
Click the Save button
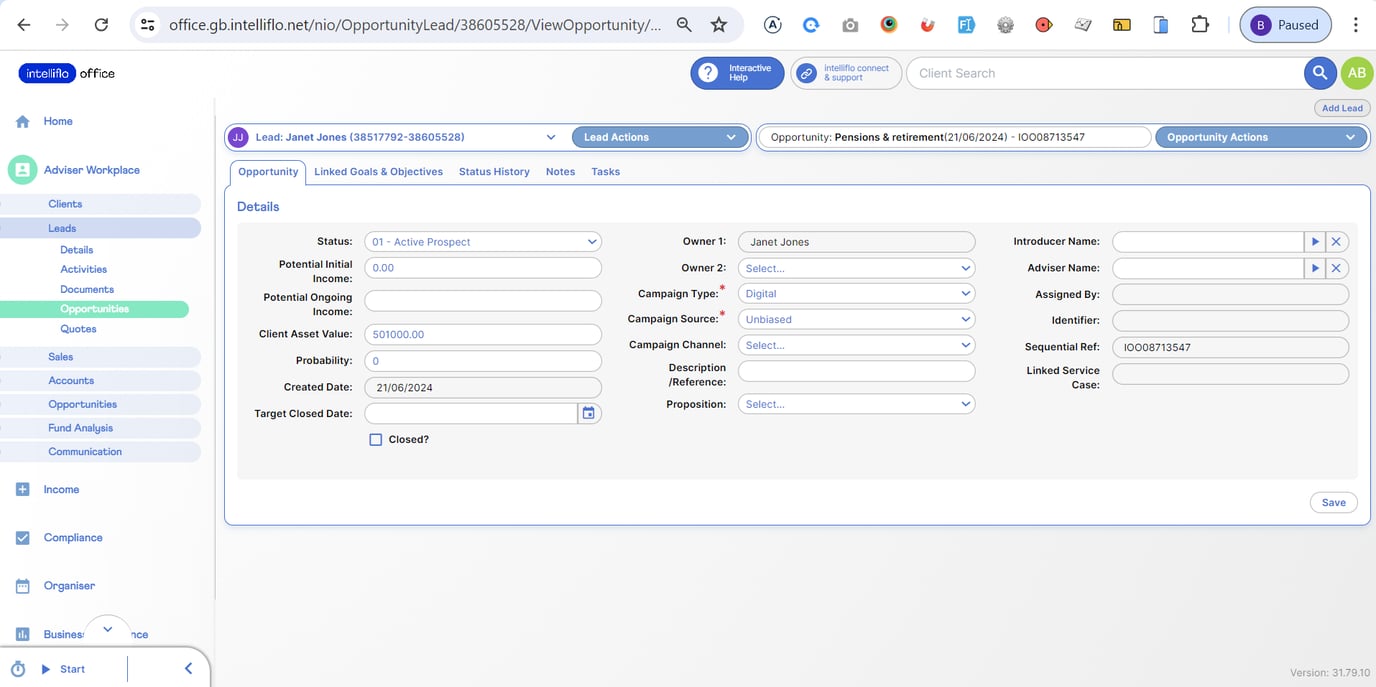click(x=1333, y=502)
